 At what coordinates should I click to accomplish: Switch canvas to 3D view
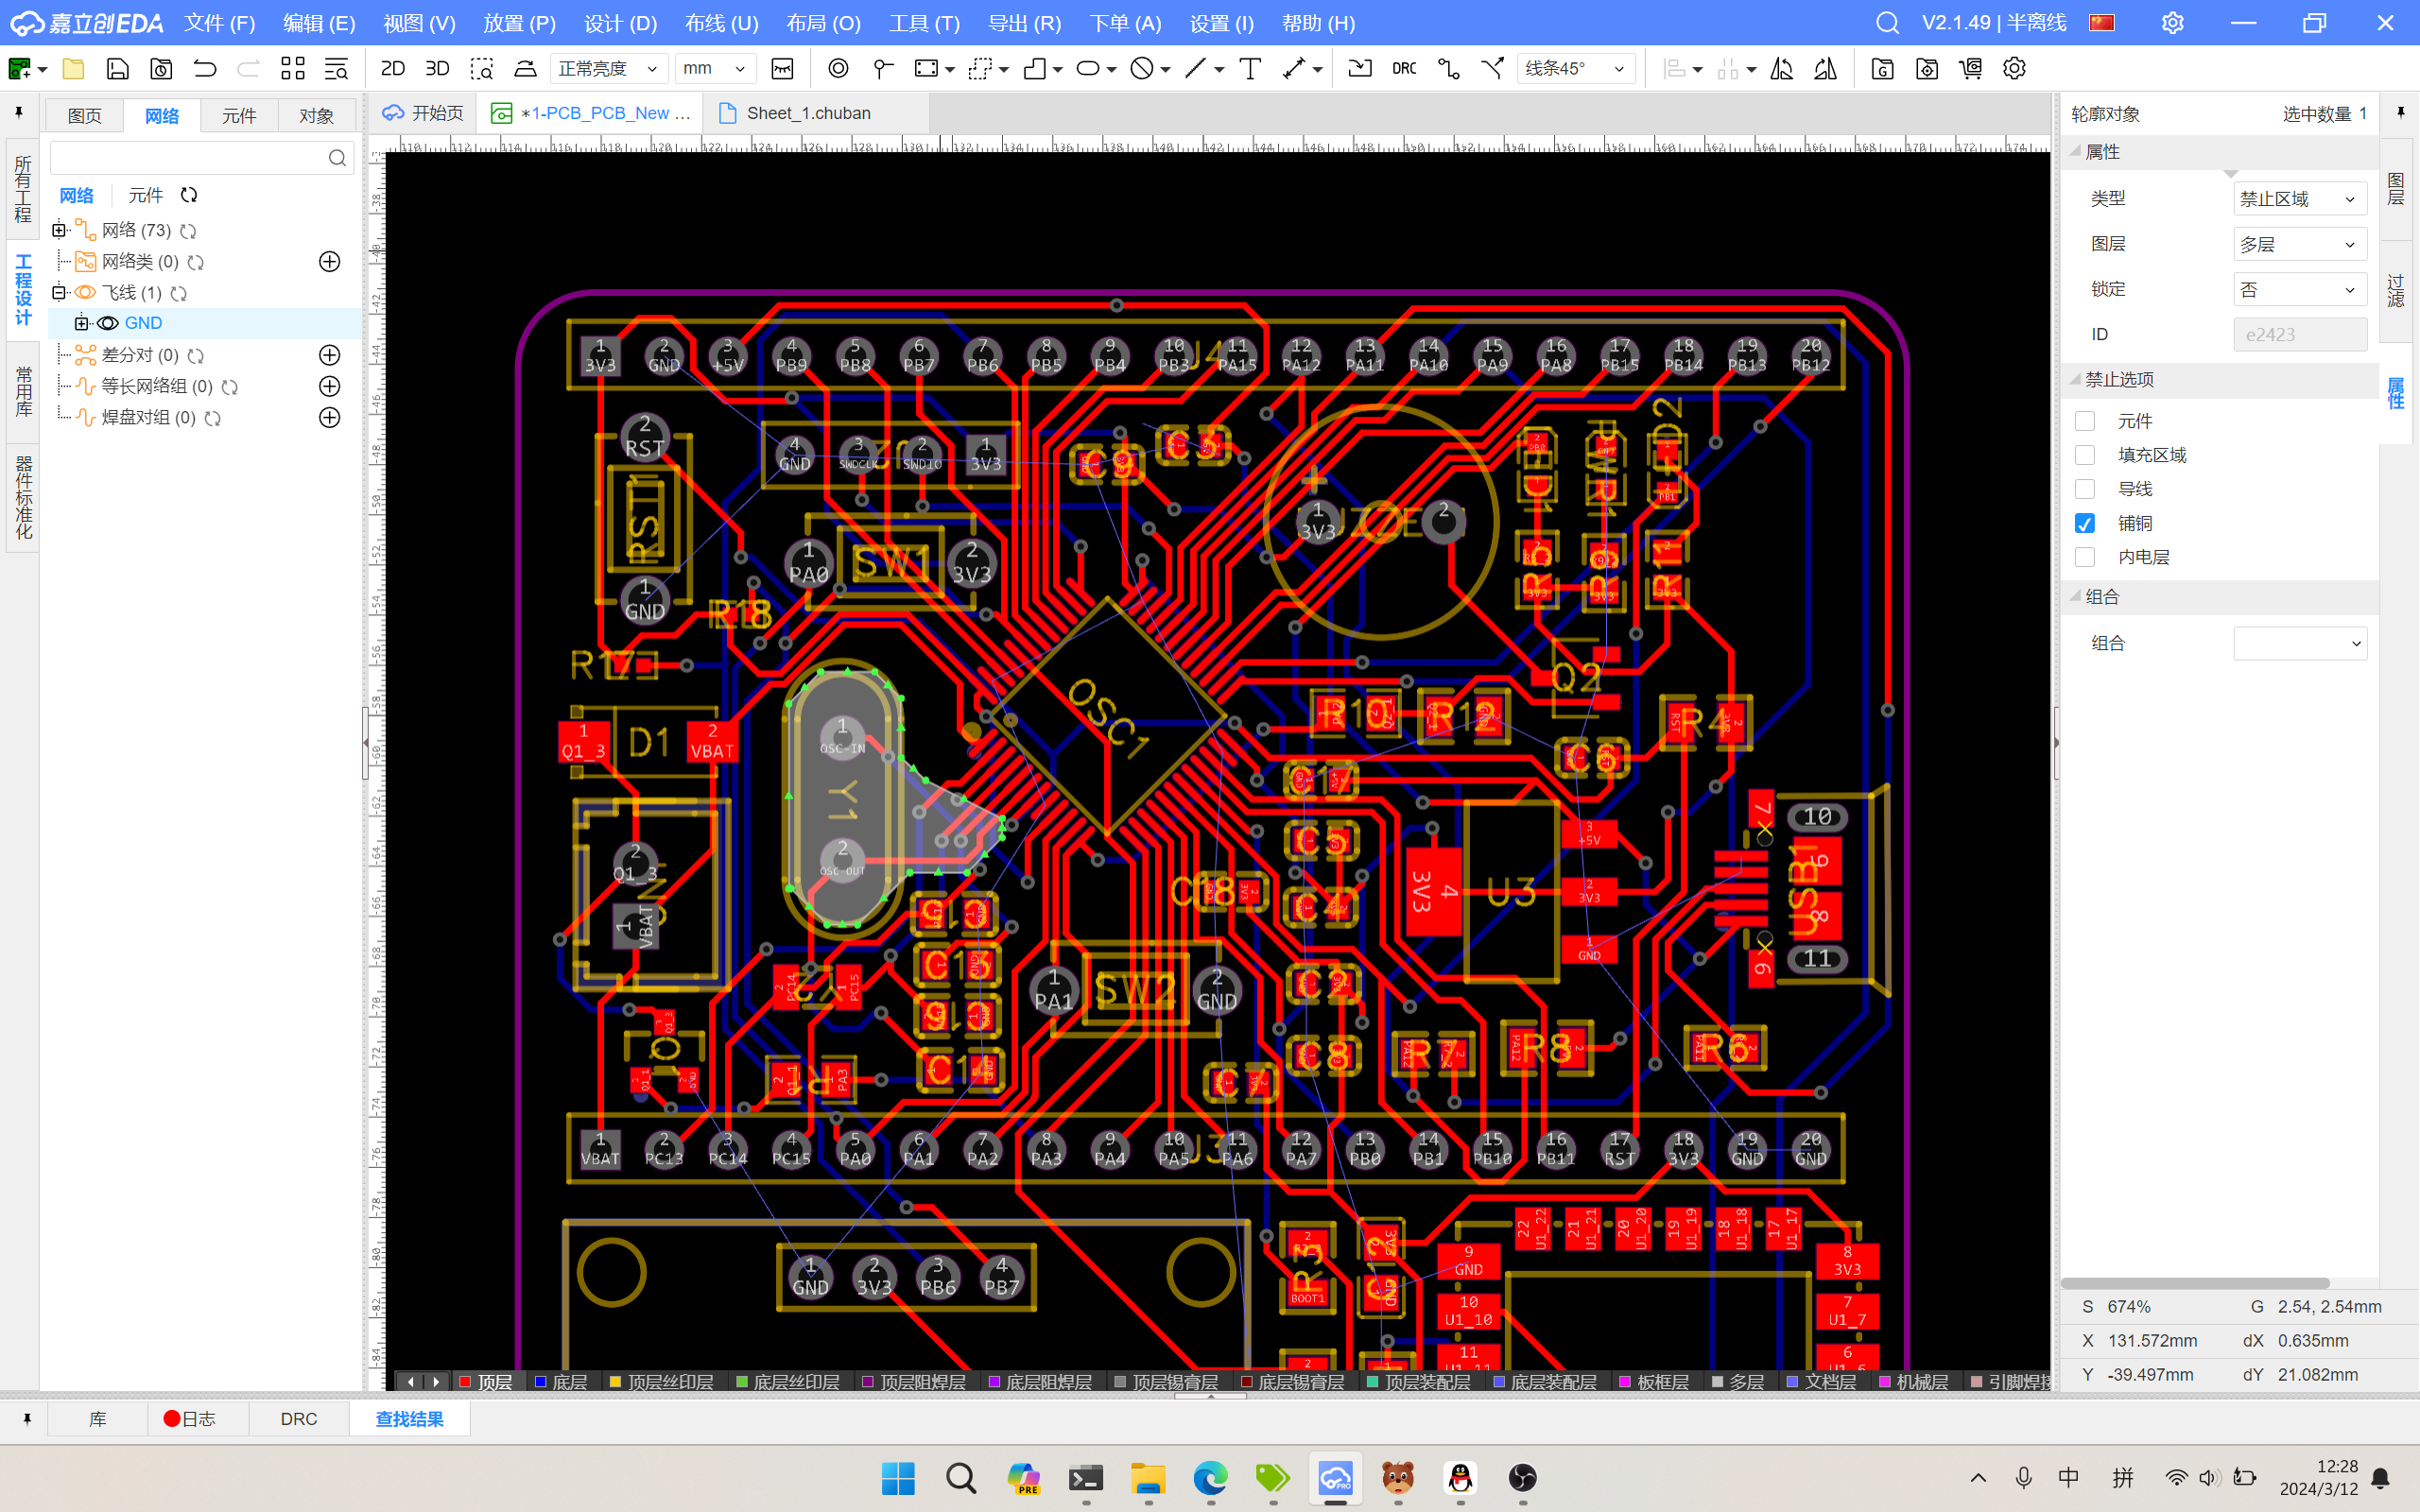coord(437,68)
